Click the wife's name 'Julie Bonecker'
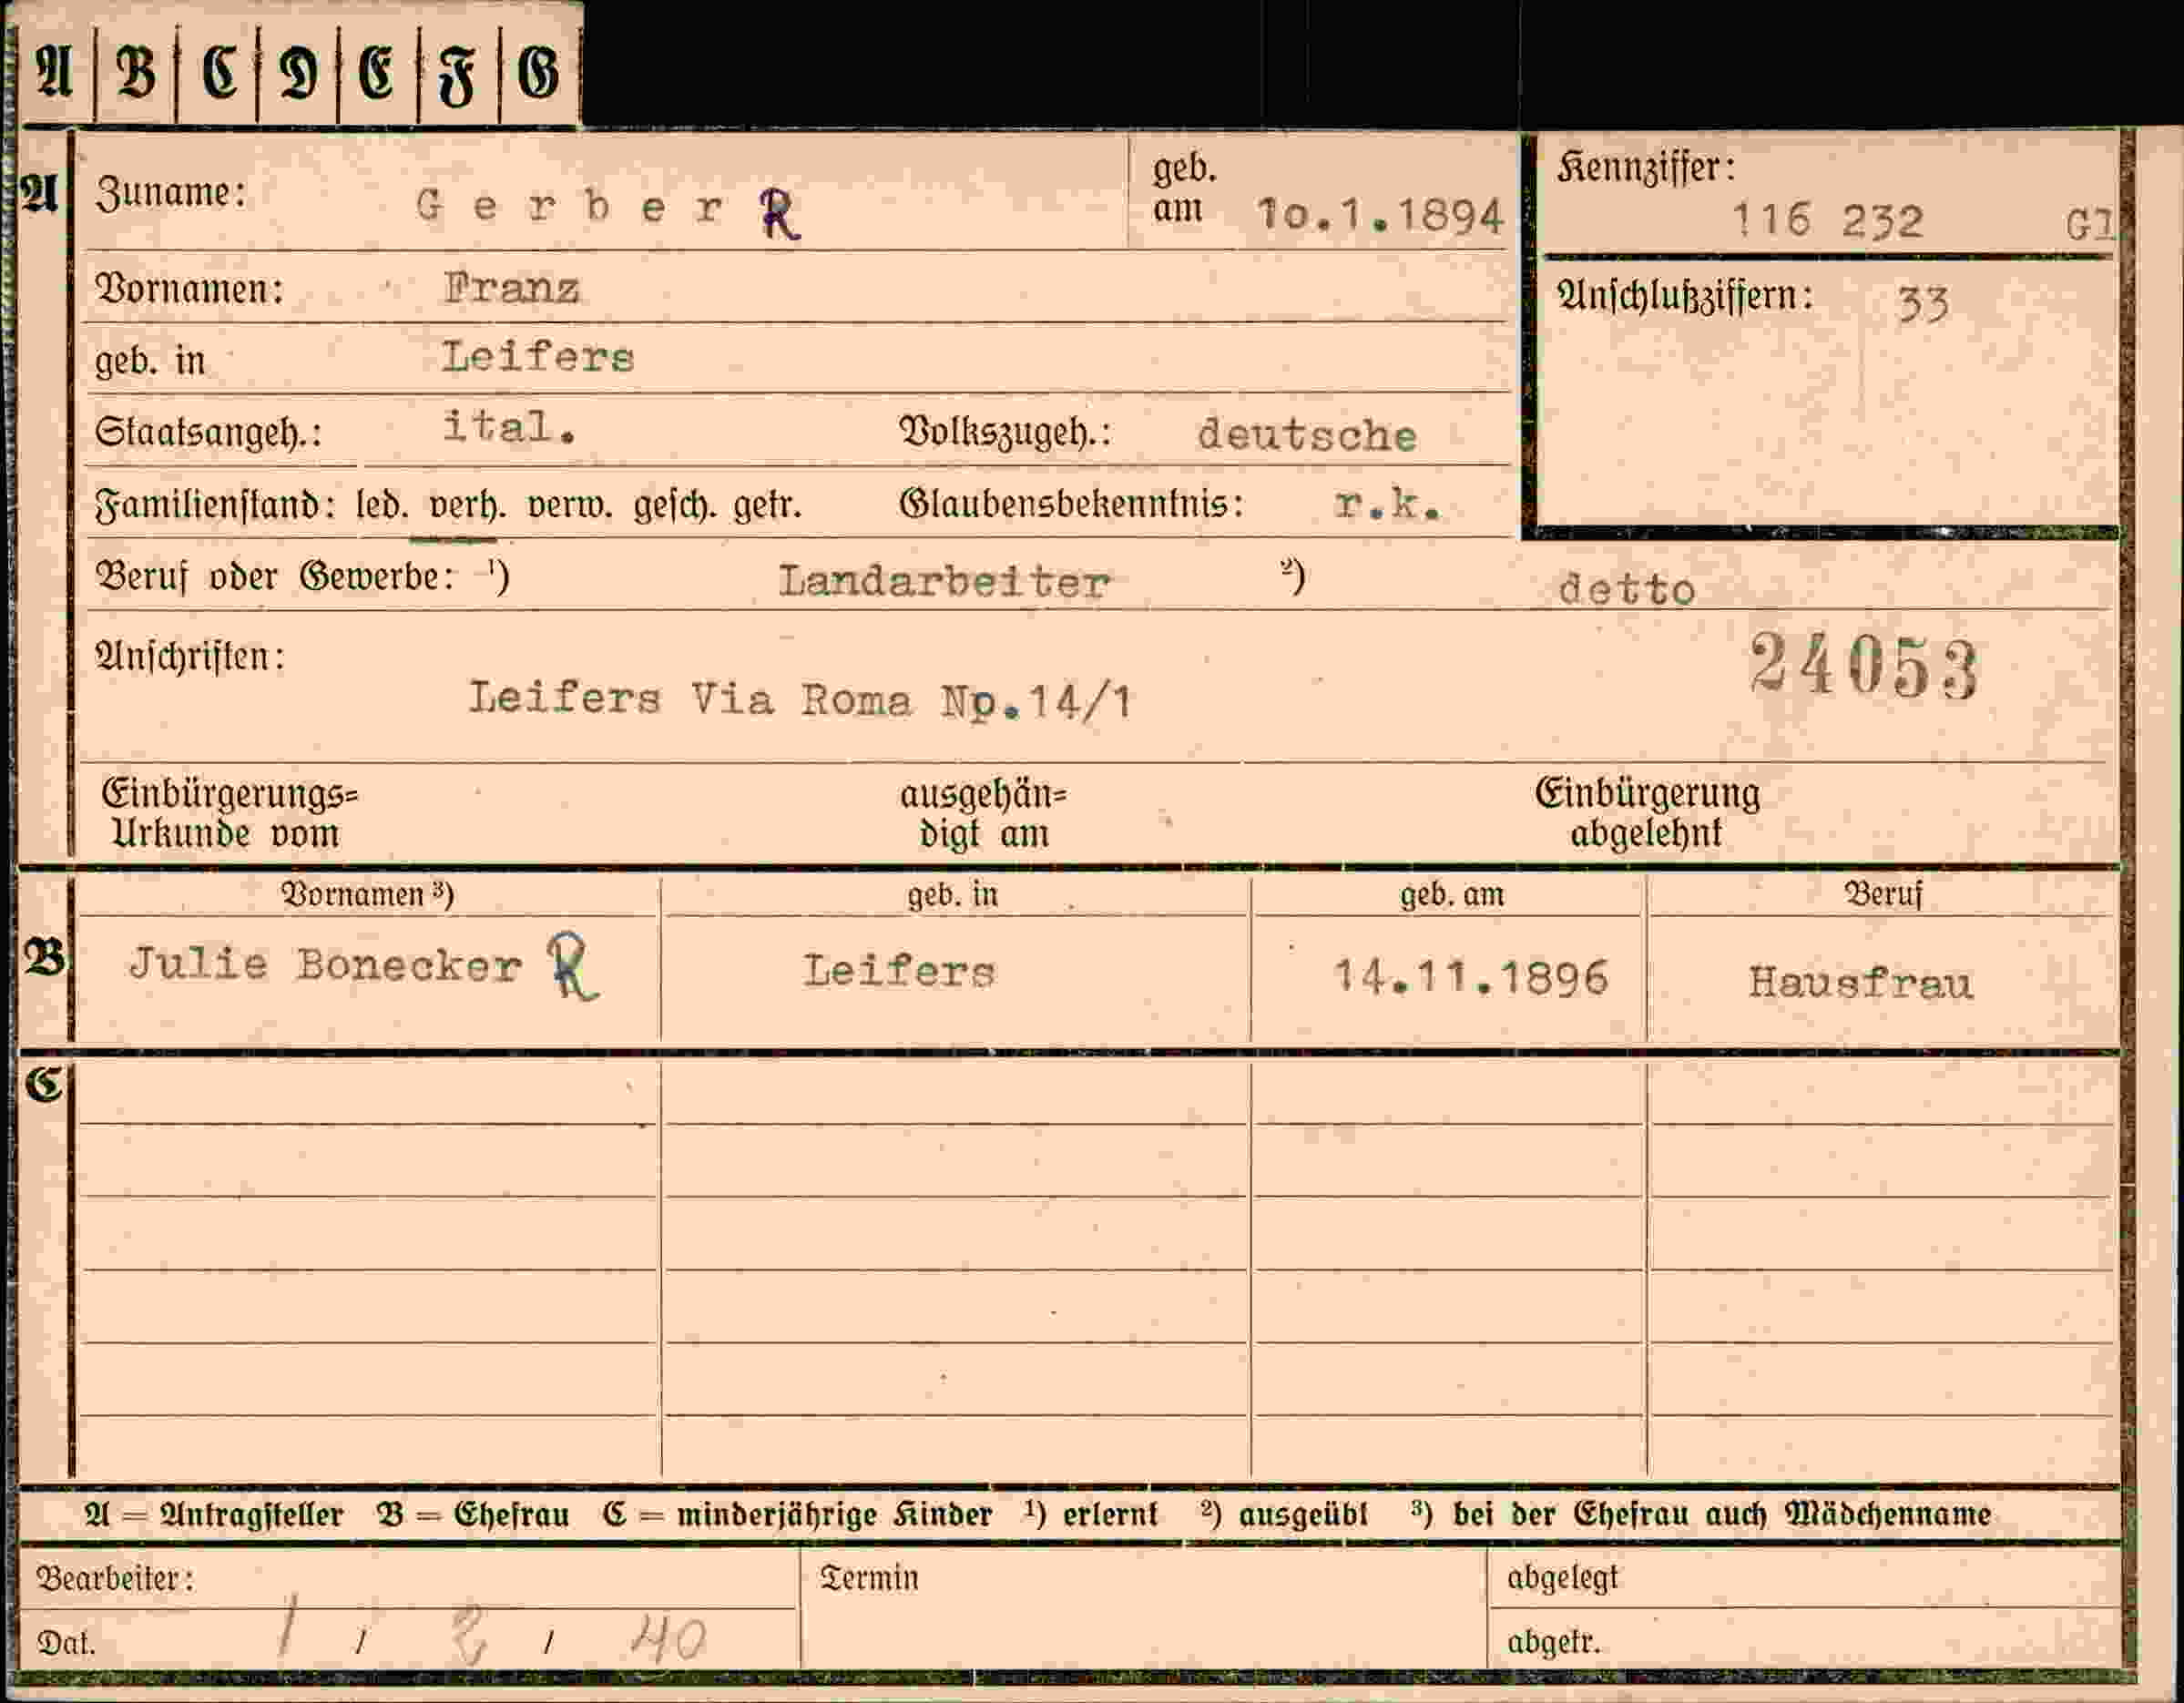2184x1703 pixels. pos(326,965)
